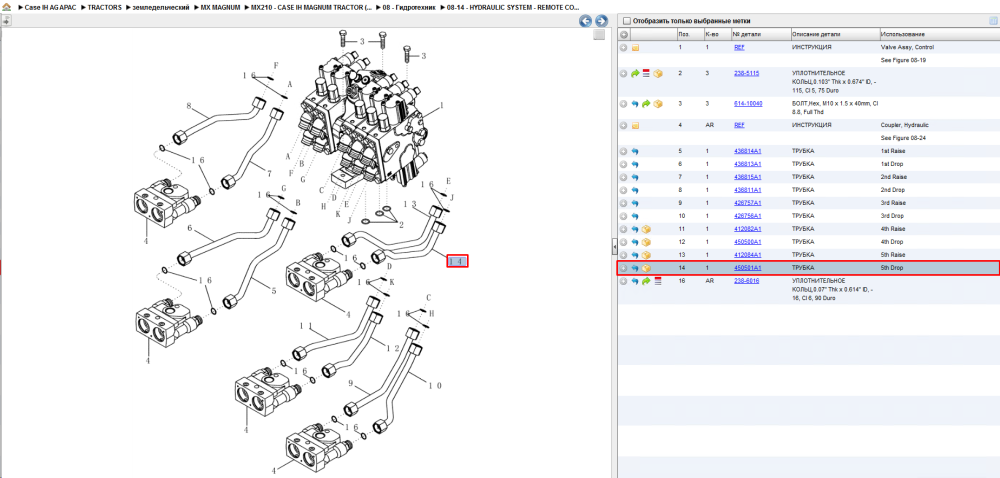Add position 1 REF row with plus icon
This screenshot has width=1000, height=478.
coord(624,48)
